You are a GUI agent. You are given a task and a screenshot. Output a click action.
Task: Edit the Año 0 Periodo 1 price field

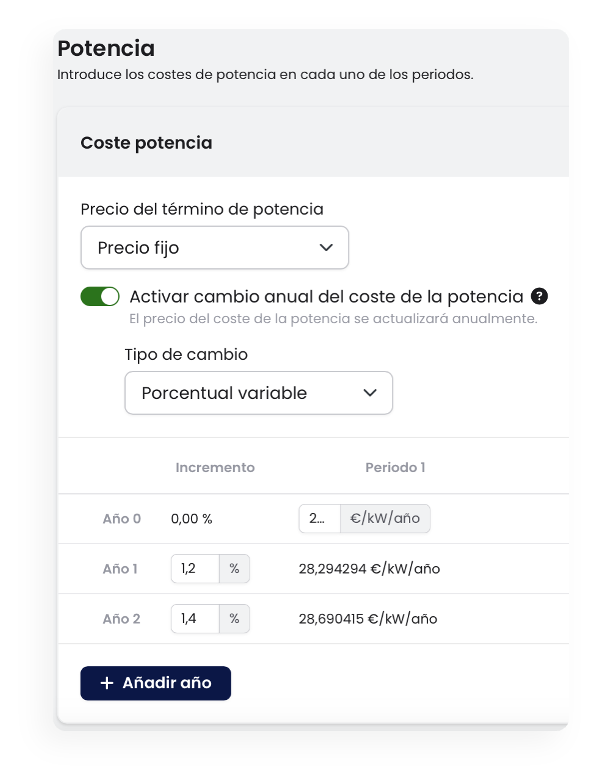click(320, 518)
